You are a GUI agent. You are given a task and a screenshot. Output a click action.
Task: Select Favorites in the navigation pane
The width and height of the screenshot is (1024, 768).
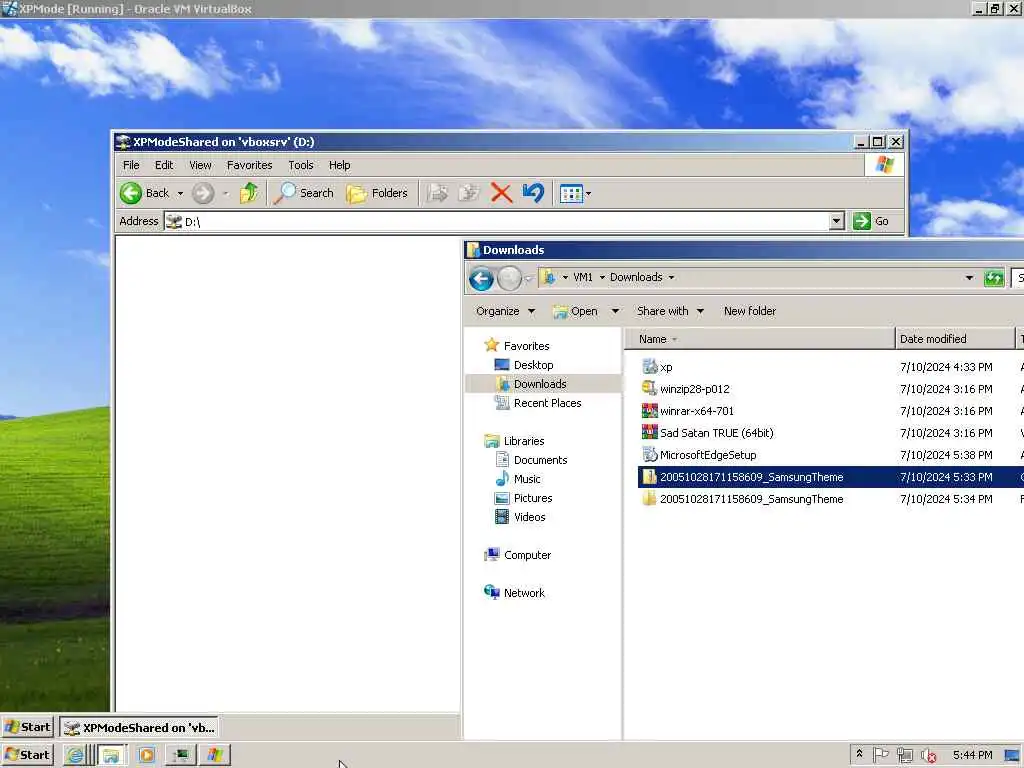point(526,346)
